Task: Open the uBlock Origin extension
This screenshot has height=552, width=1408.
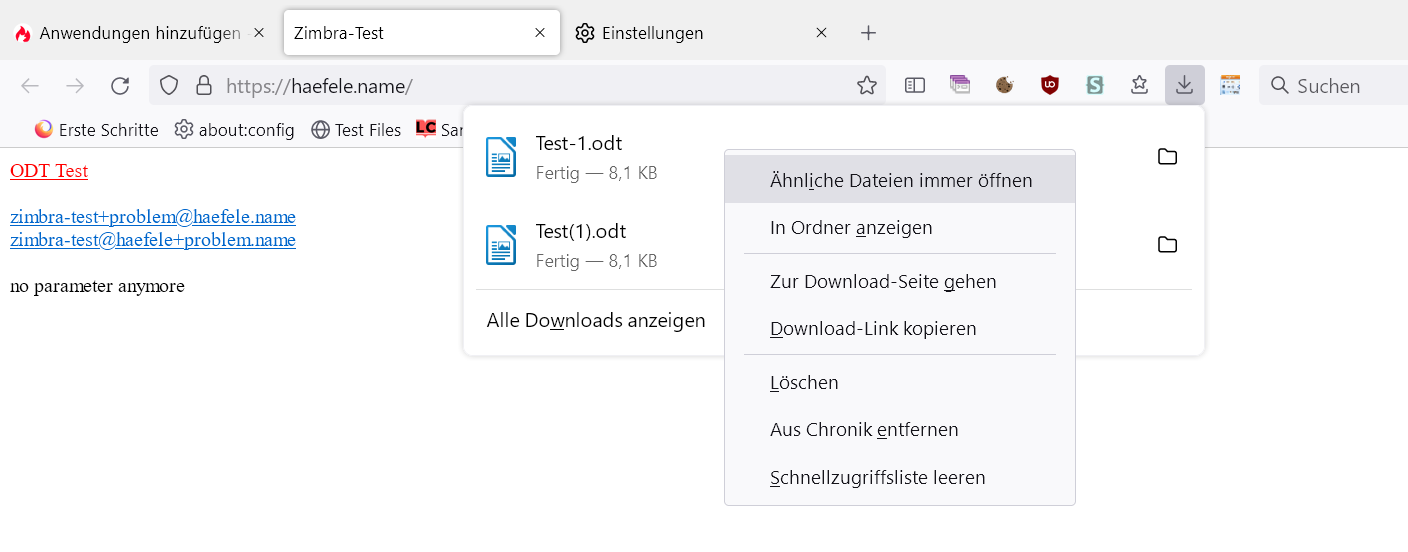Action: (x=1050, y=86)
